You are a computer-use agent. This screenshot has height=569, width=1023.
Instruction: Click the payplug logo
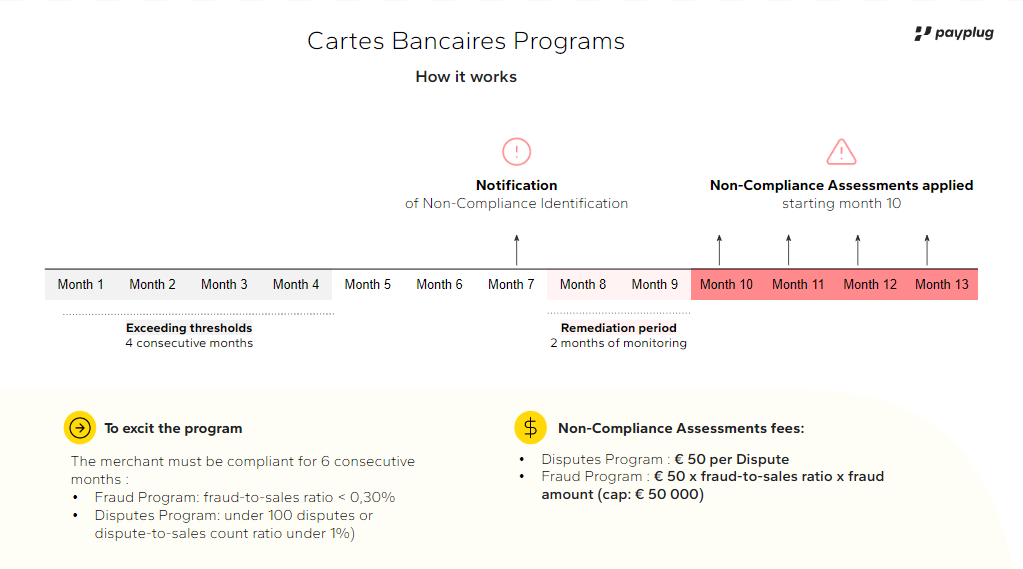coord(954,33)
